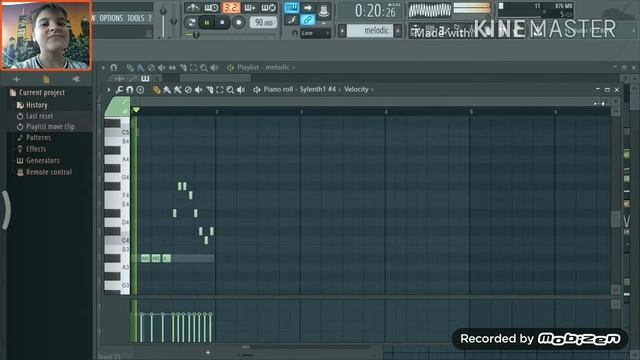Stop playback

(x=222, y=22)
